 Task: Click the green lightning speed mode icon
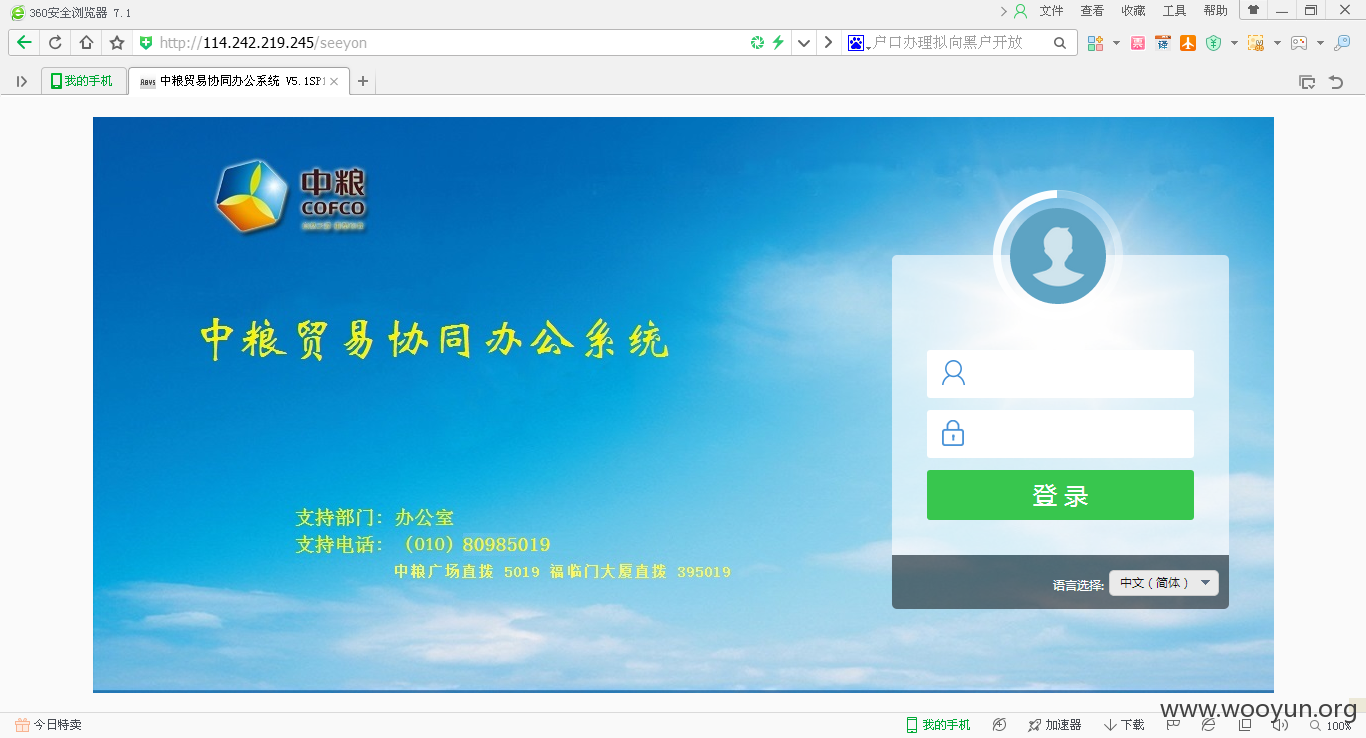click(x=777, y=42)
